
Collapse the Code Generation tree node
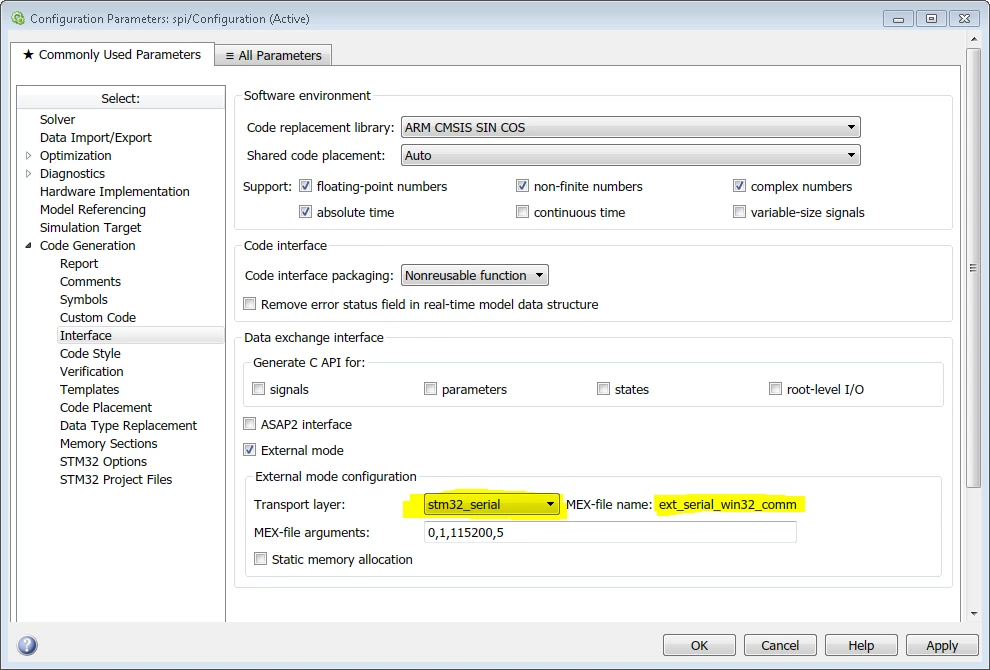(28, 246)
